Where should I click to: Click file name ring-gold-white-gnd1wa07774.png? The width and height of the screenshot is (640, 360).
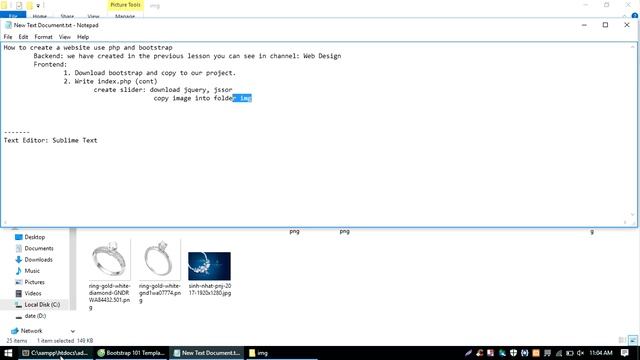[x=160, y=293]
